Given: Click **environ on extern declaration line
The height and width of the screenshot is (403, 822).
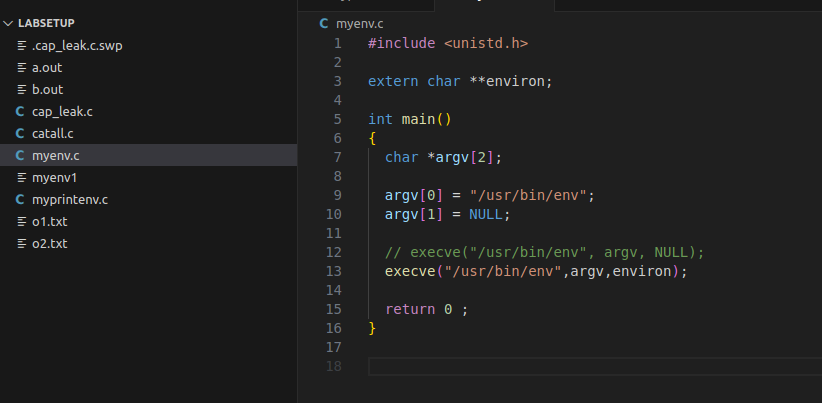Looking at the screenshot, I should point(508,82).
